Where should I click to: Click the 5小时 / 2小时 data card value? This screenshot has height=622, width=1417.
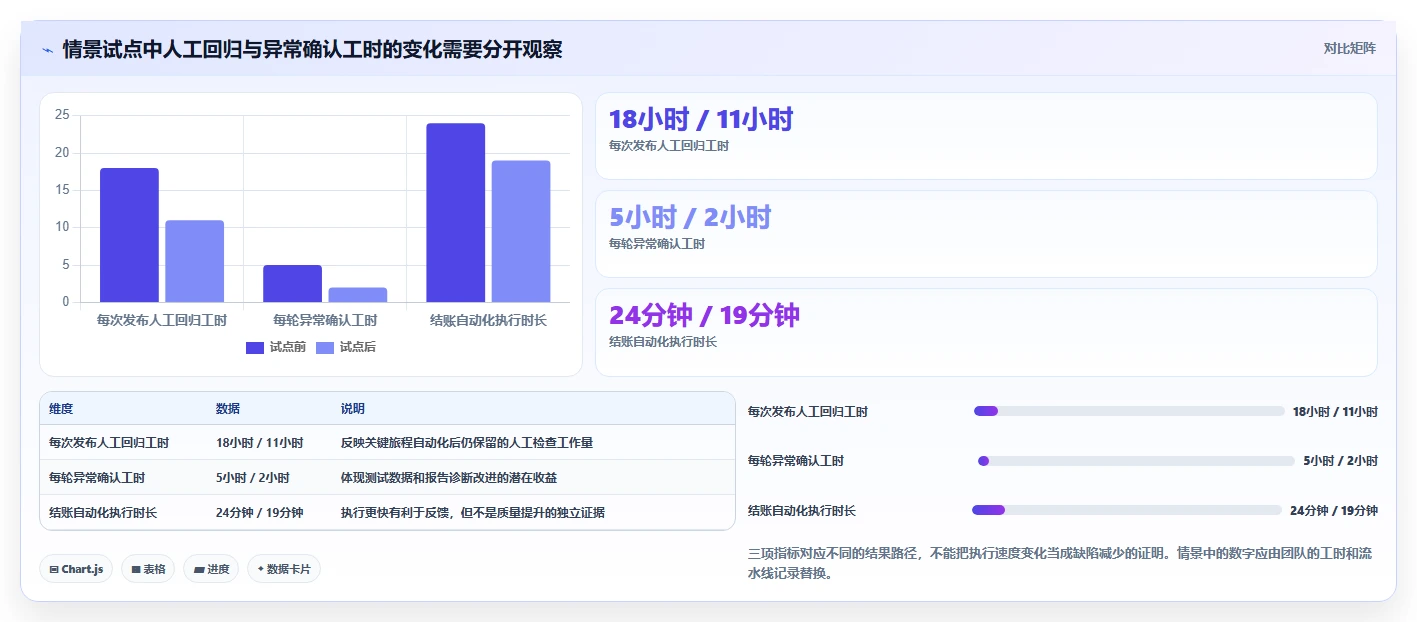690,218
